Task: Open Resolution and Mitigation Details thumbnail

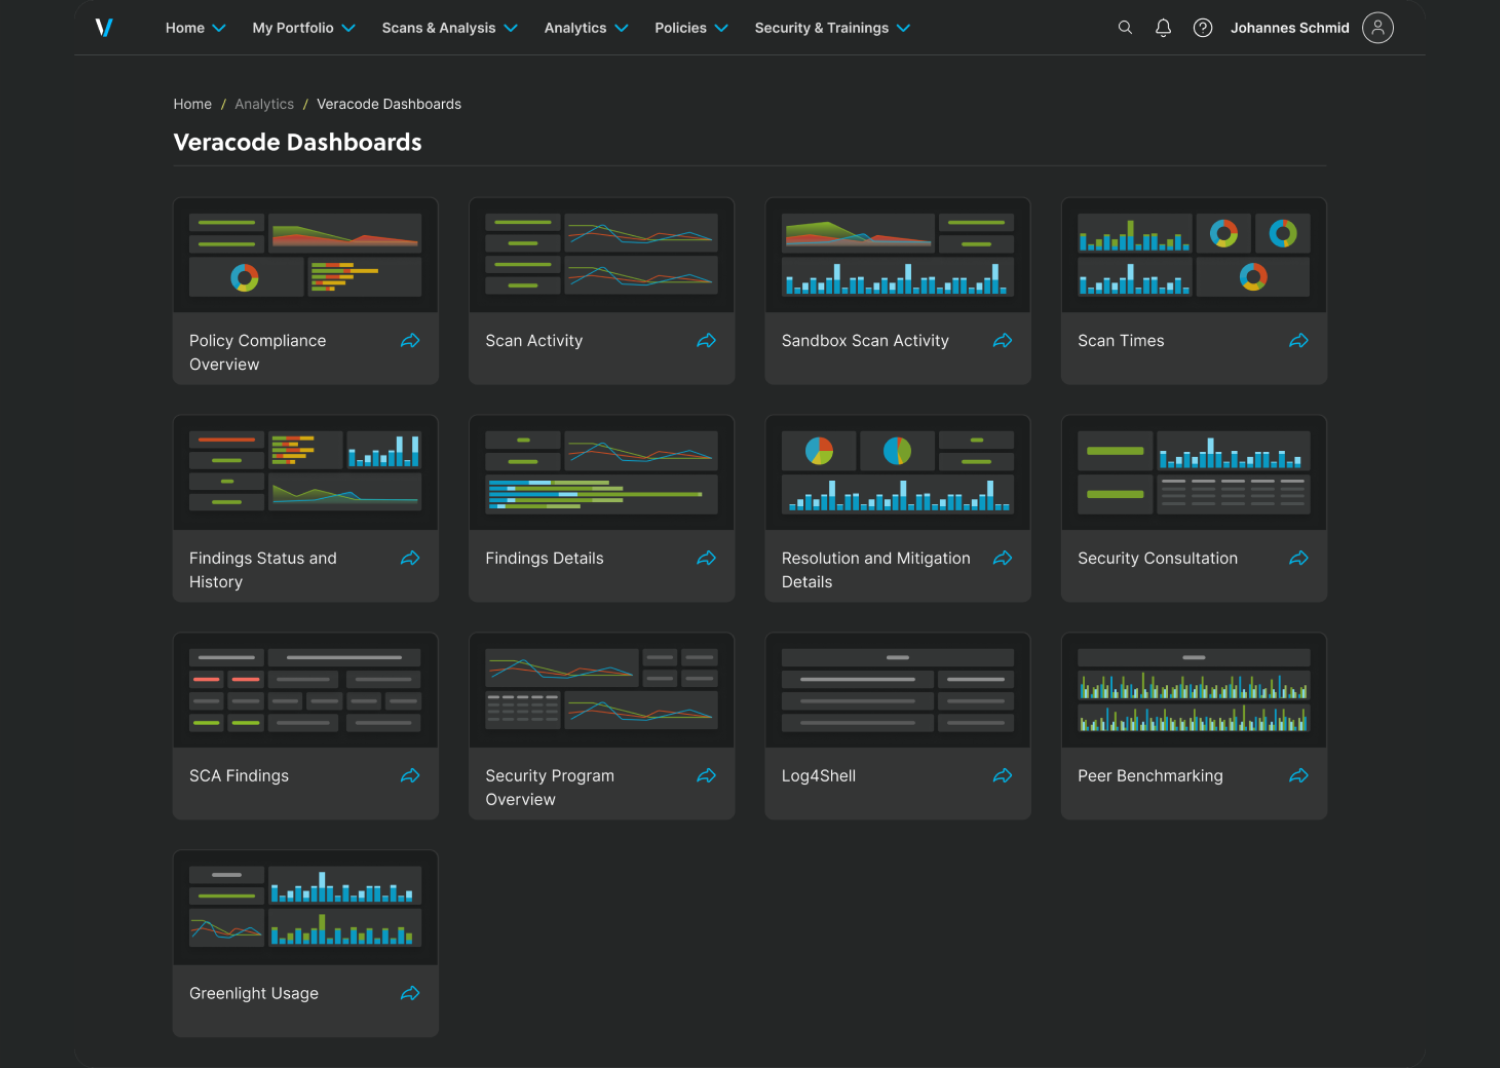Action: click(x=898, y=473)
